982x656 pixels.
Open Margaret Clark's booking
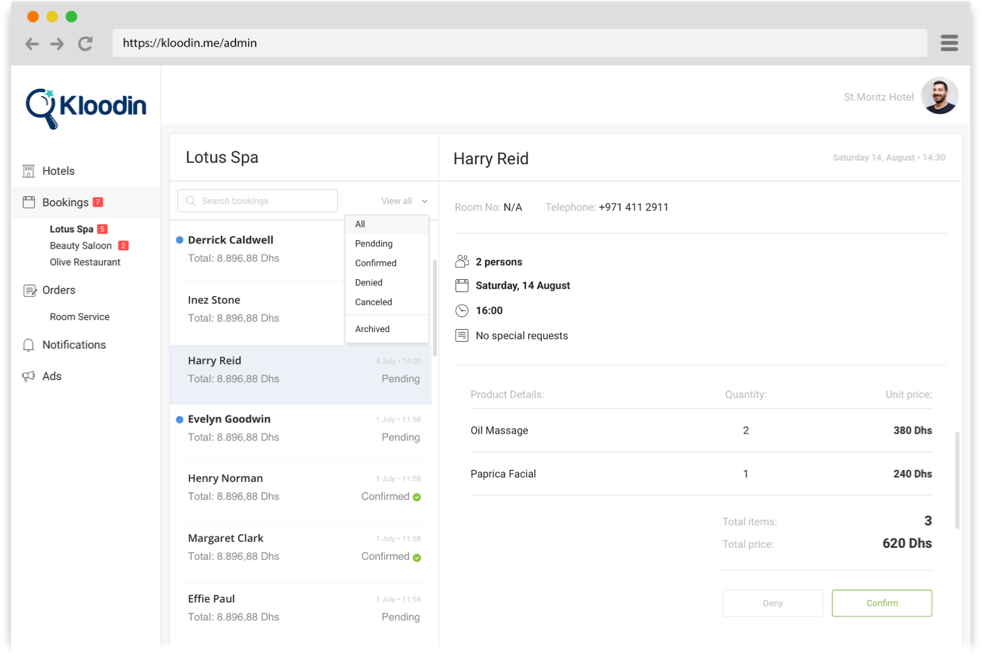click(x=301, y=552)
